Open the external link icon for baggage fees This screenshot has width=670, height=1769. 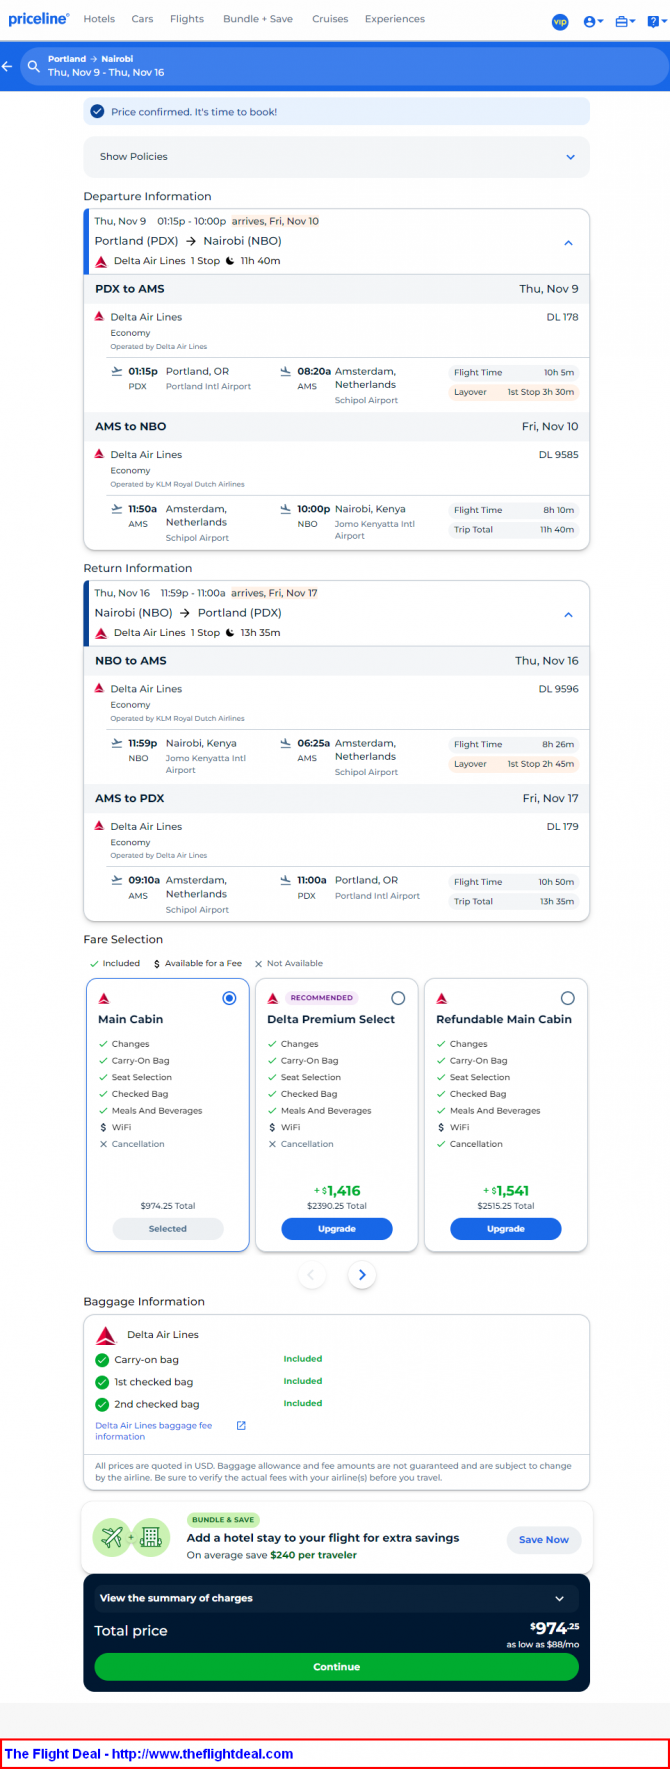tap(241, 1426)
